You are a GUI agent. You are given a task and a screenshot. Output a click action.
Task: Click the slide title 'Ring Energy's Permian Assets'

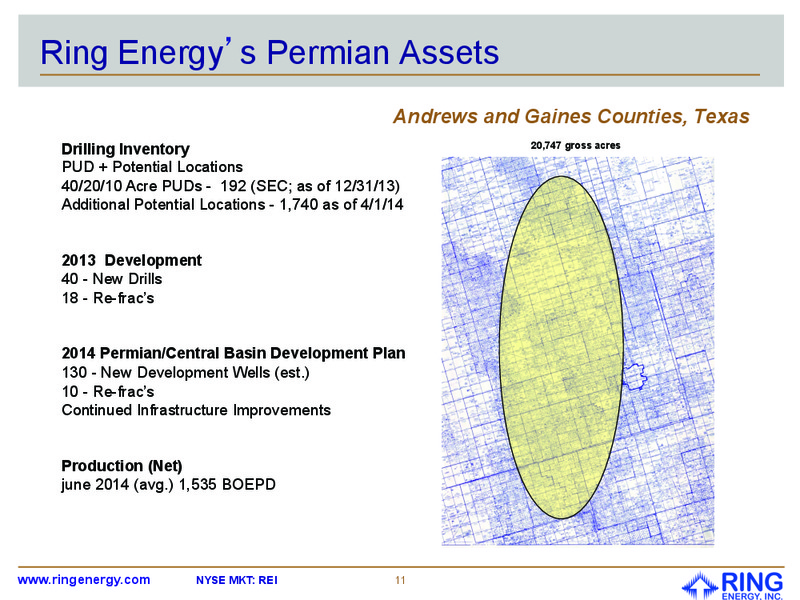click(269, 53)
